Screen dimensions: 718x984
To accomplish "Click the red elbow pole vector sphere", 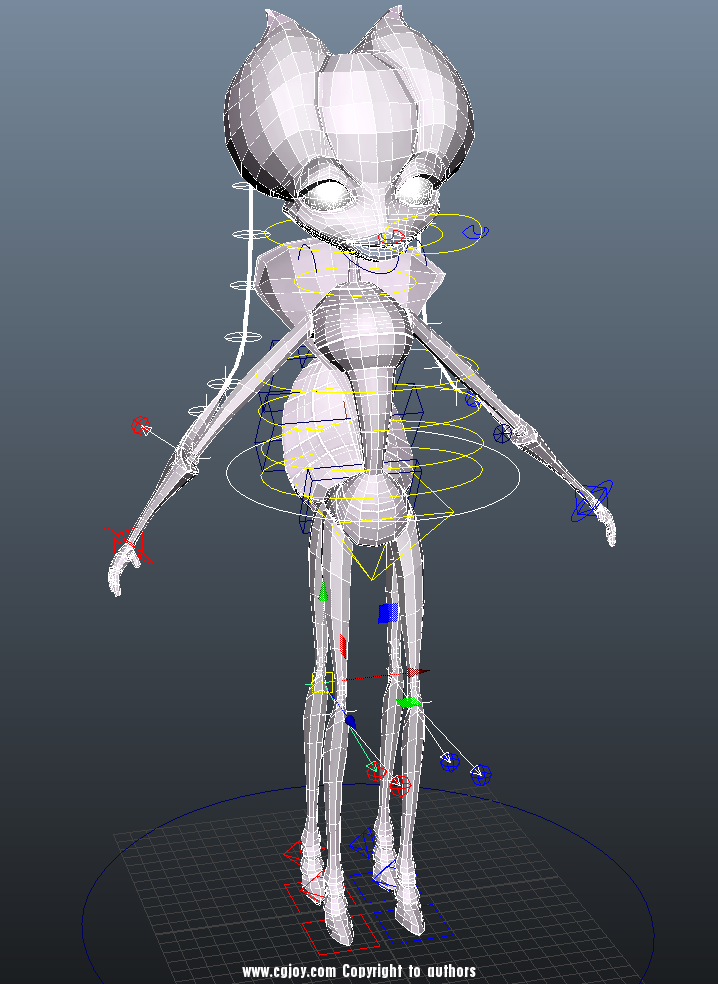I will coord(140,426).
